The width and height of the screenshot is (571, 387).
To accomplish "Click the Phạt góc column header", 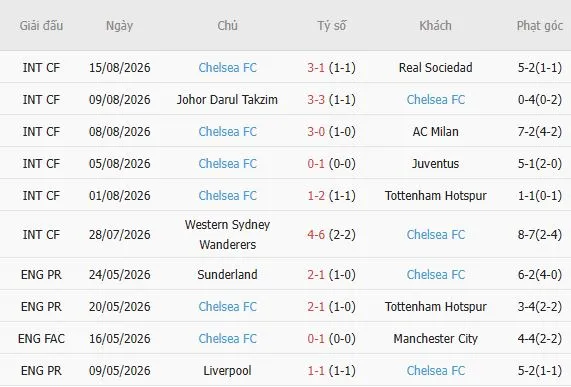I will pos(540,26).
